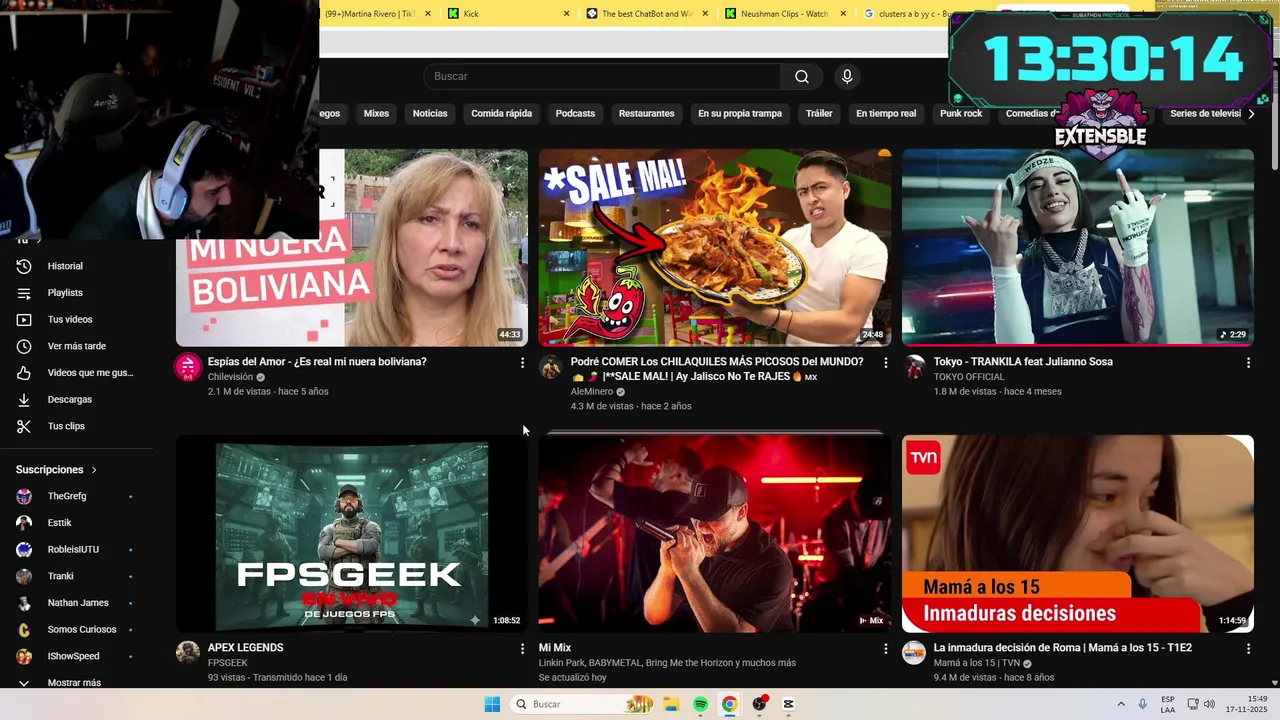The image size is (1280, 720).
Task: Open options menu for Mamá a los 15 video
Action: coord(1248,649)
